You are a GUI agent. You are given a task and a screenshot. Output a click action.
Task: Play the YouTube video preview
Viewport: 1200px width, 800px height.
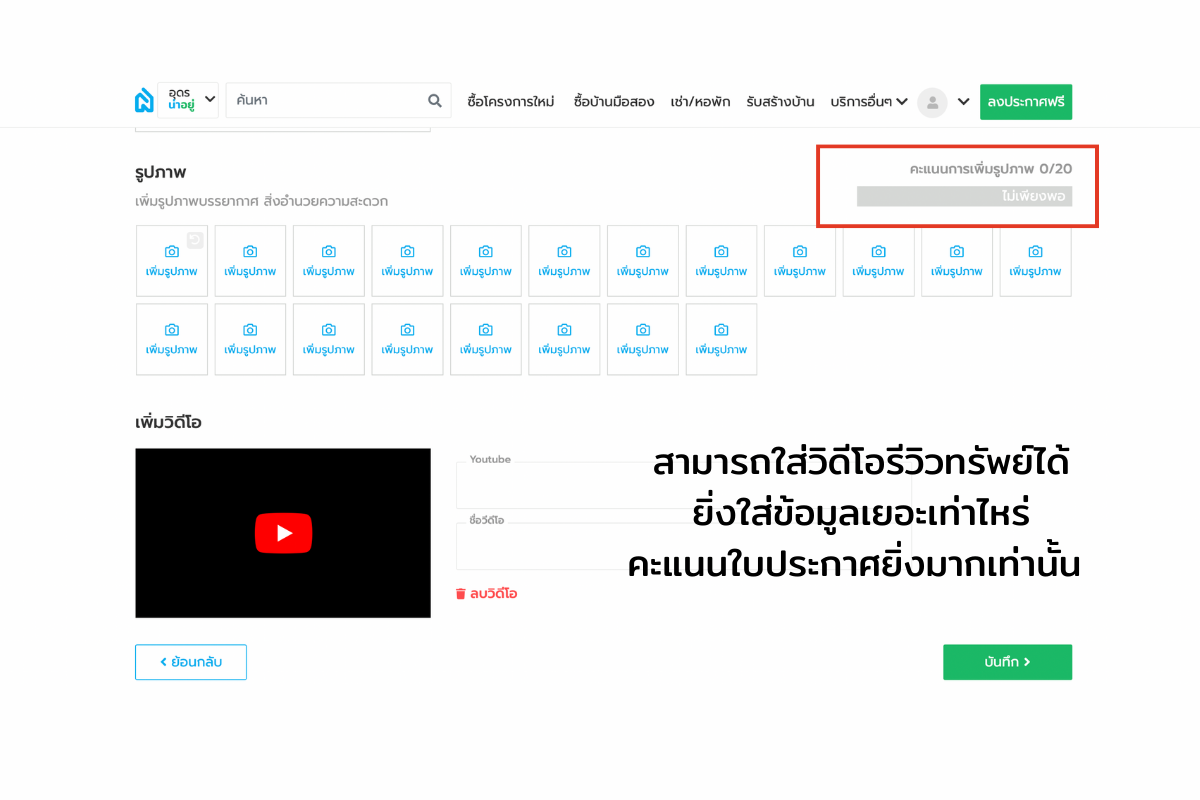284,533
